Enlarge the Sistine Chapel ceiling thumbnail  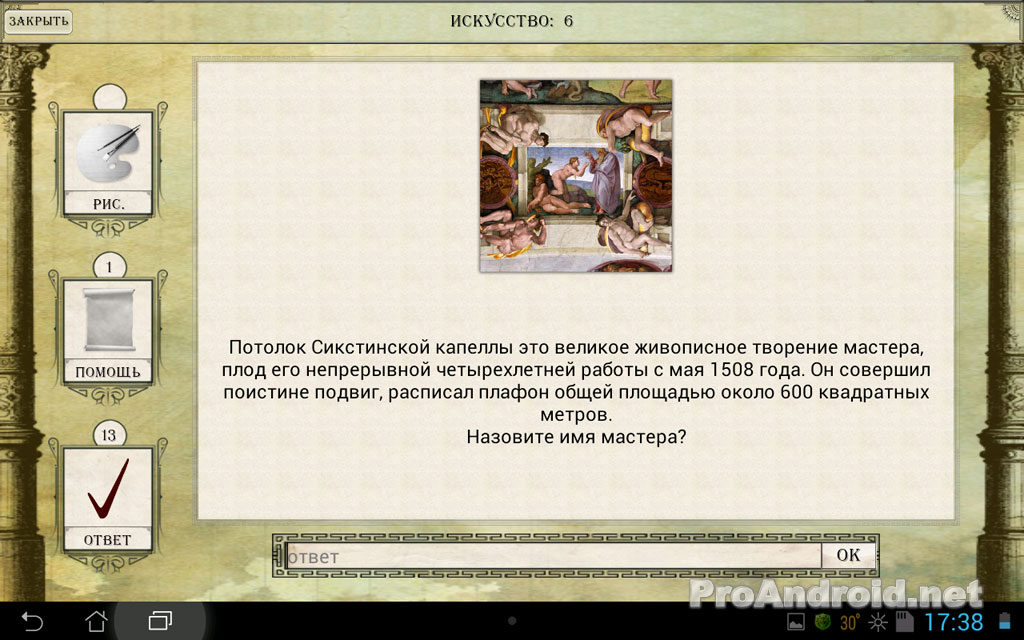(x=576, y=176)
